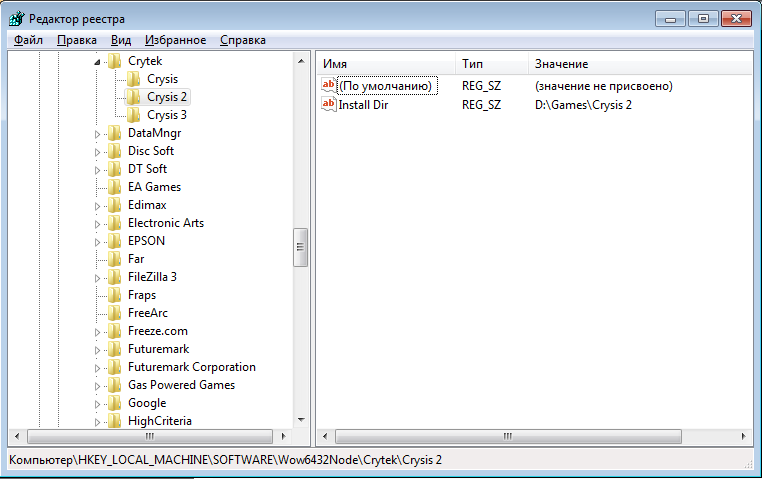Expand the Futuremark key
Image resolution: width=762 pixels, height=479 pixels.
[x=97, y=350]
